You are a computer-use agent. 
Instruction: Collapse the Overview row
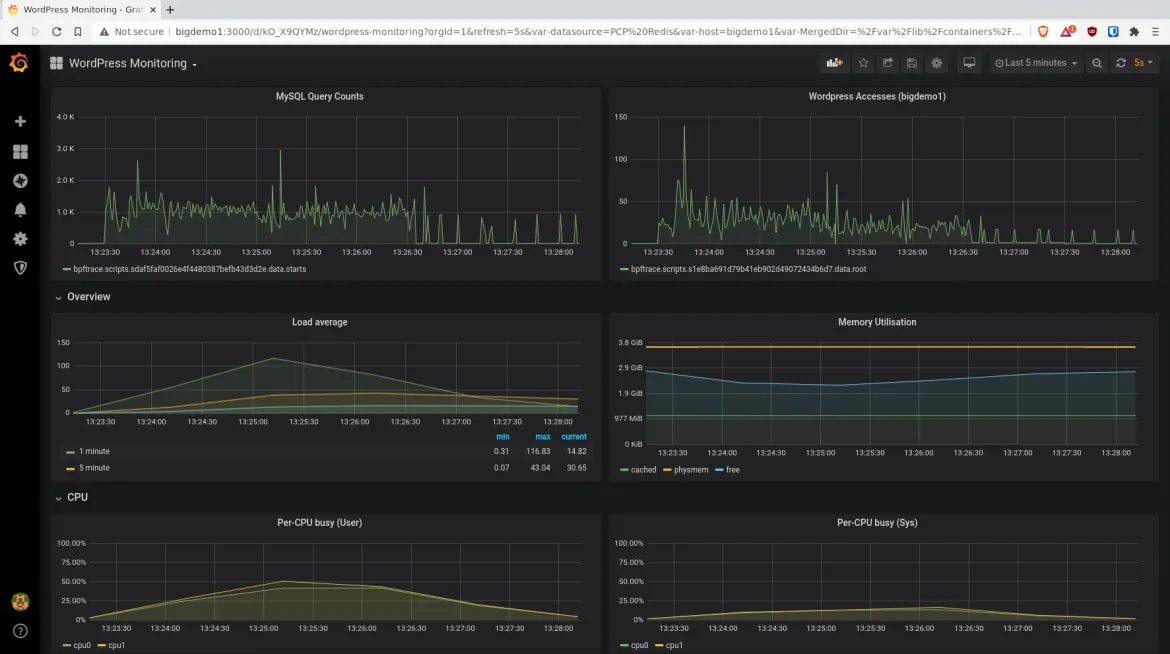[x=88, y=297]
